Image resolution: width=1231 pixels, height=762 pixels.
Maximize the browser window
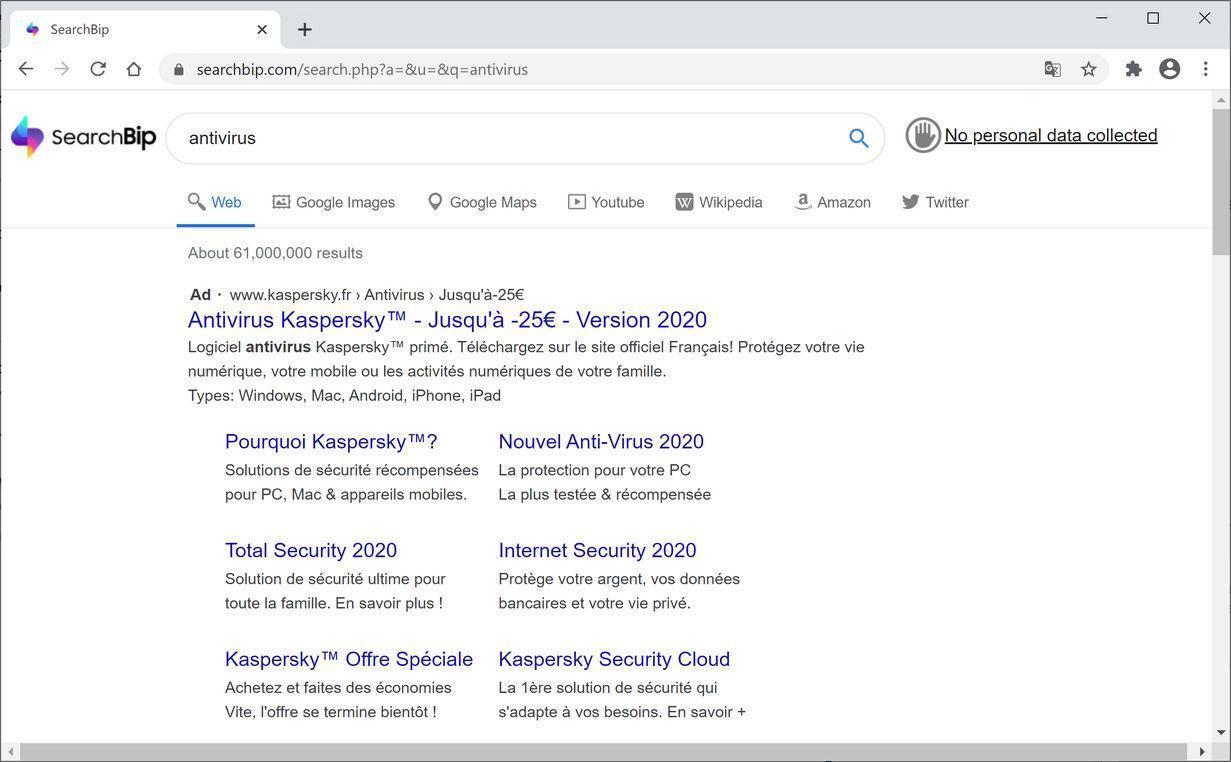pyautogui.click(x=1153, y=18)
